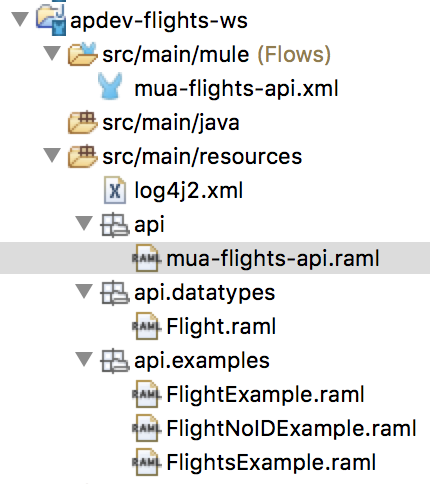Collapse the src/main/mule folder arrow
The width and height of the screenshot is (430, 484).
point(52,53)
